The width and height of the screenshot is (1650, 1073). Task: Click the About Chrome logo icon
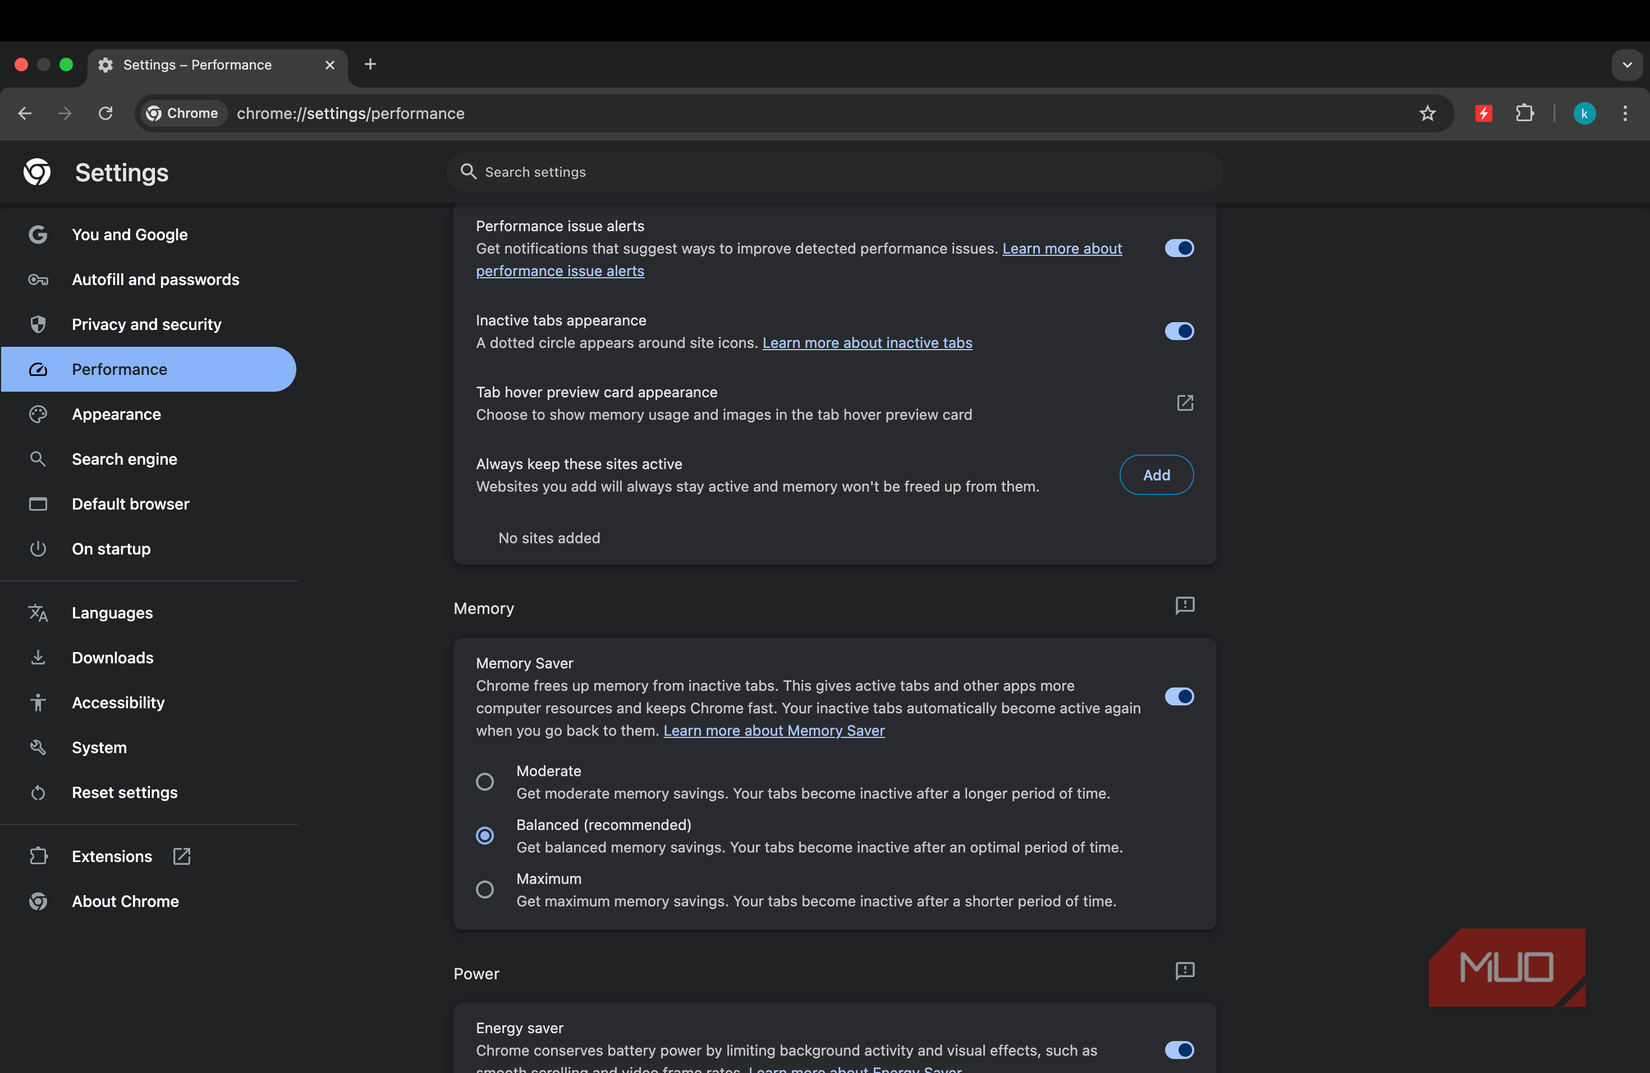click(x=38, y=902)
